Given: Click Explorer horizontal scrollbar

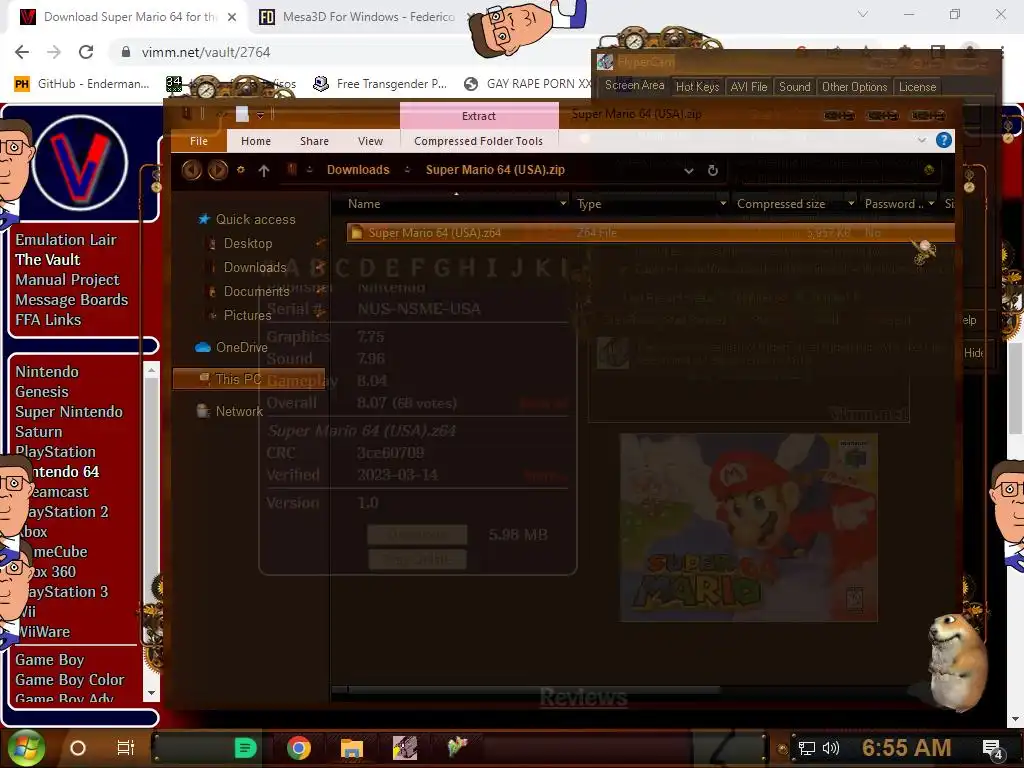Looking at the screenshot, I should tap(534, 689).
